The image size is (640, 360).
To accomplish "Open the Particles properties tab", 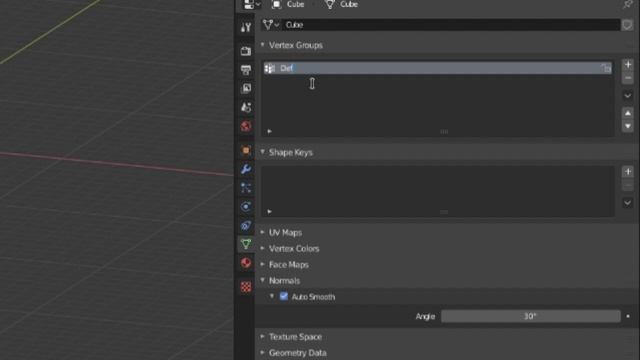I will (246, 188).
